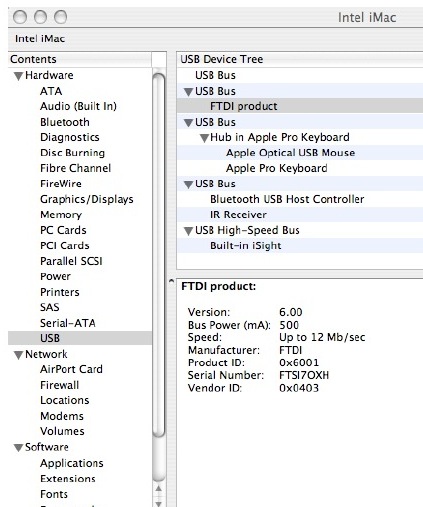423x507 pixels.
Task: Select Fibre Channel entry
Action: point(75,168)
